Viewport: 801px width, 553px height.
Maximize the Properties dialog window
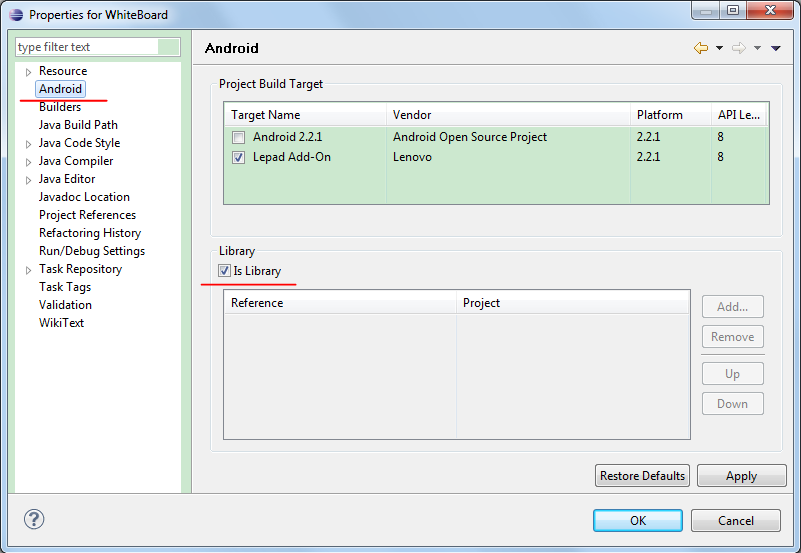tap(733, 10)
